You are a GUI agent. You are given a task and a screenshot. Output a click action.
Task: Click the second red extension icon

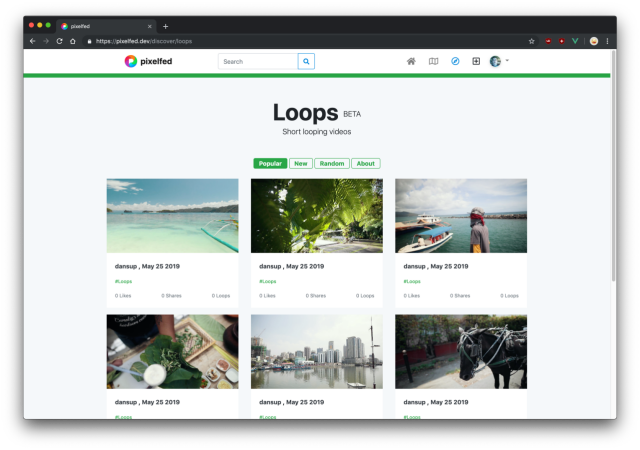pyautogui.click(x=562, y=41)
